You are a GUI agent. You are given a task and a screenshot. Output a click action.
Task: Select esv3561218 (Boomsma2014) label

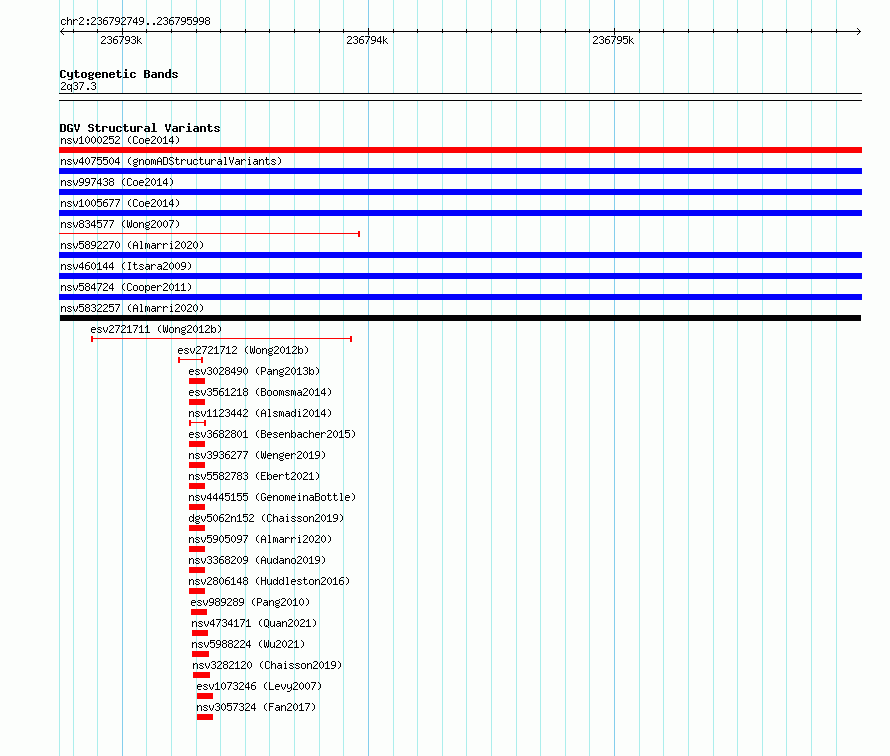[260, 392]
